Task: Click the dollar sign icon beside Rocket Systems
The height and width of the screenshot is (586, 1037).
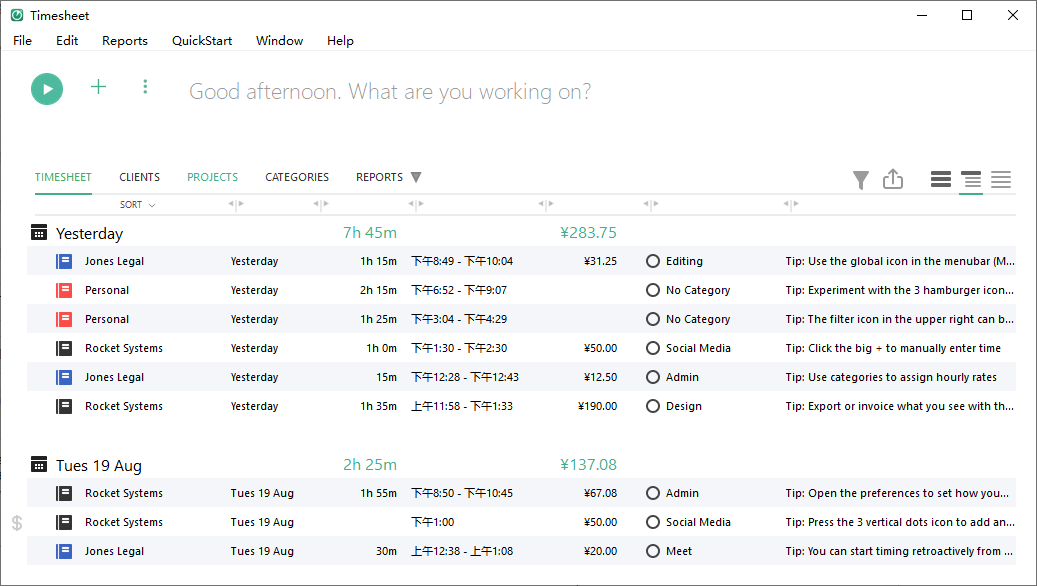Action: [x=17, y=523]
